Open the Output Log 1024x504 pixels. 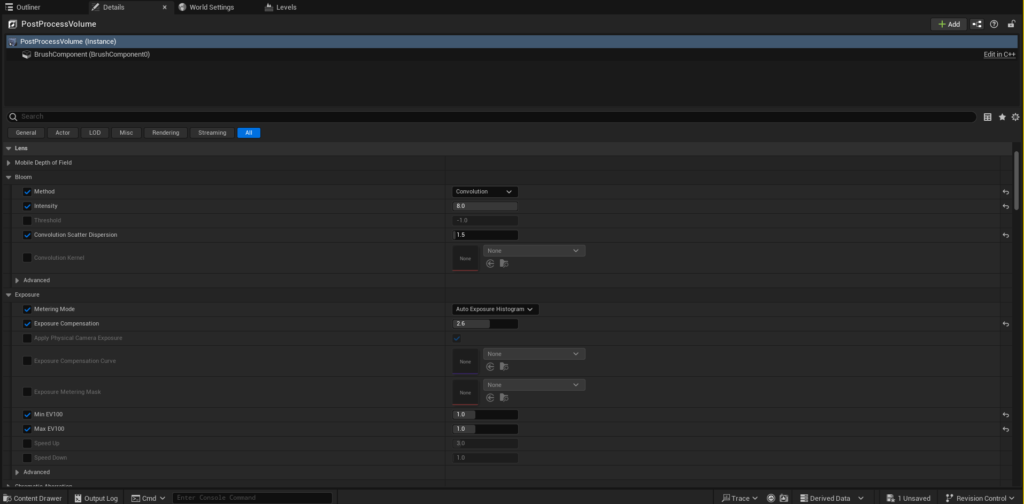point(96,498)
